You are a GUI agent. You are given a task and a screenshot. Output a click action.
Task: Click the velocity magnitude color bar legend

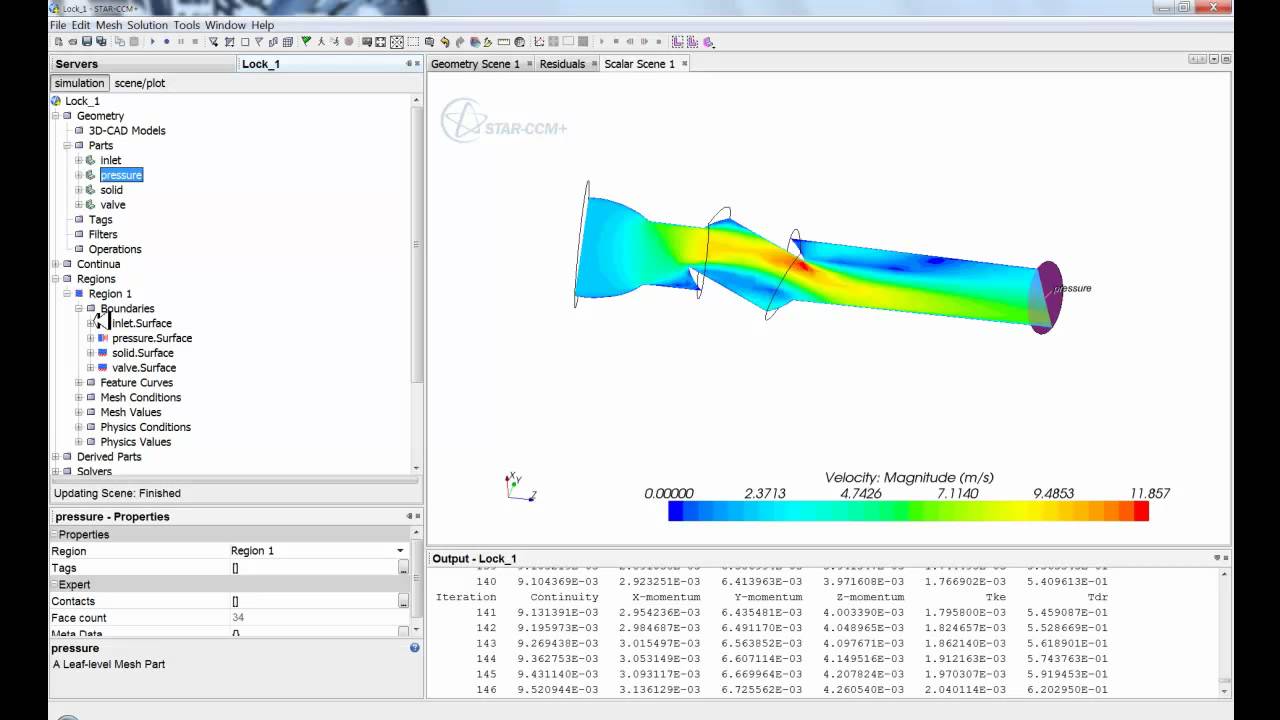tap(908, 511)
